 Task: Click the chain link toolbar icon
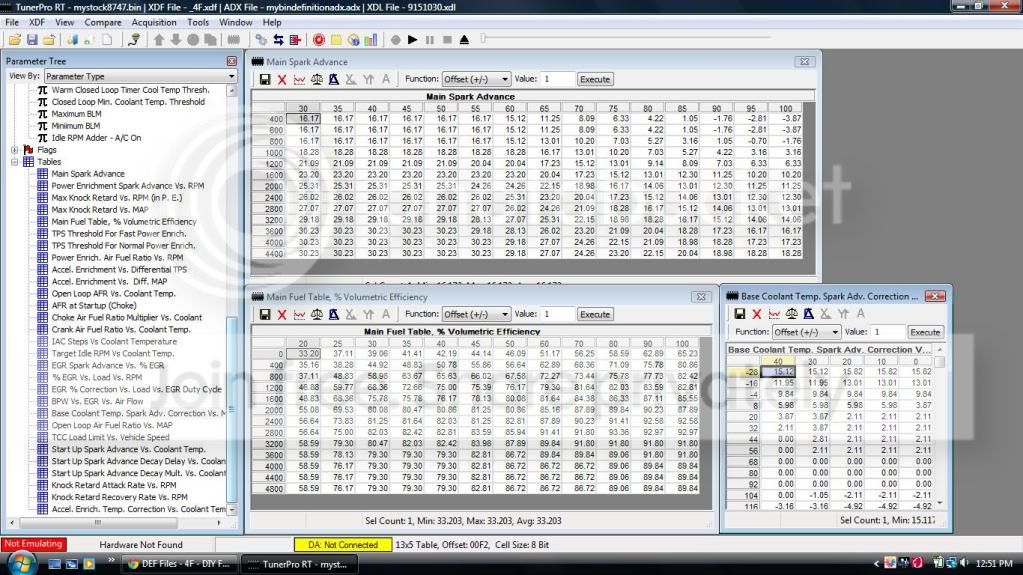pyautogui.click(x=261, y=40)
